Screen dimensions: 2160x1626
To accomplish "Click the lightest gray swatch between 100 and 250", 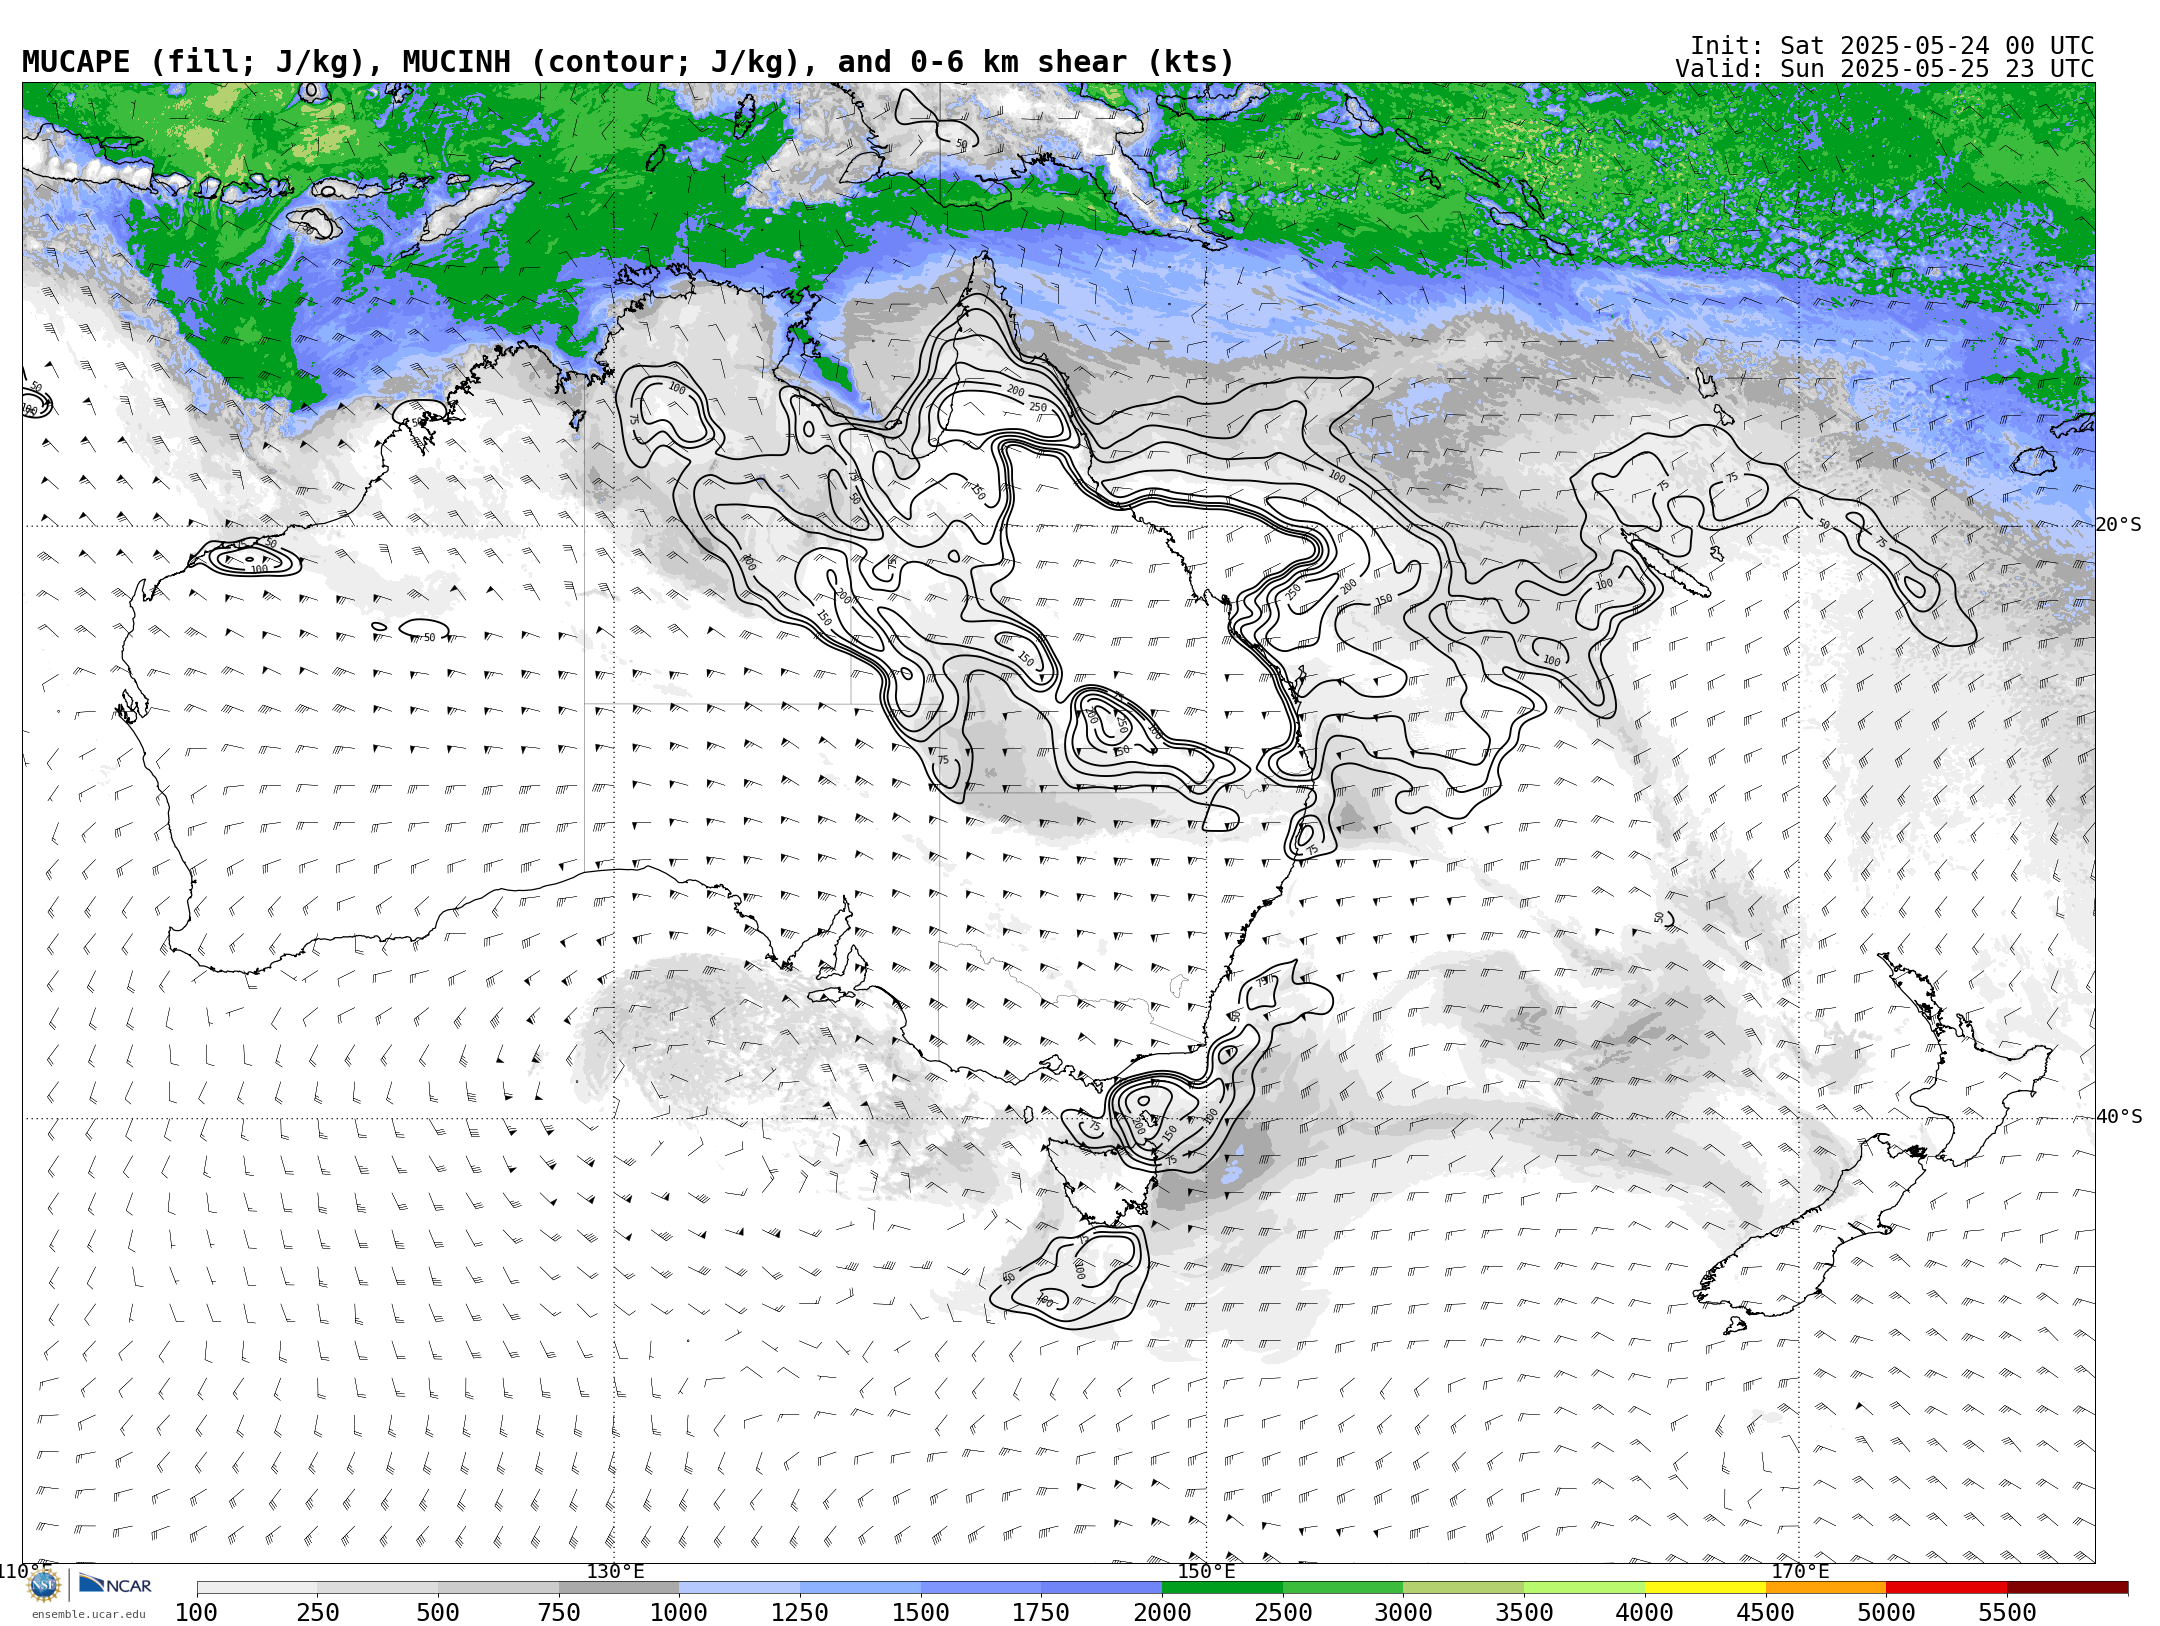I will point(257,1588).
